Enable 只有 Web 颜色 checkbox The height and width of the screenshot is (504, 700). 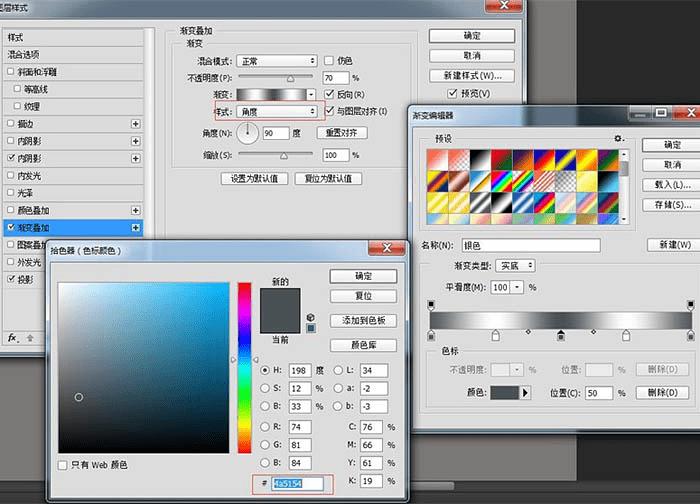click(x=63, y=465)
